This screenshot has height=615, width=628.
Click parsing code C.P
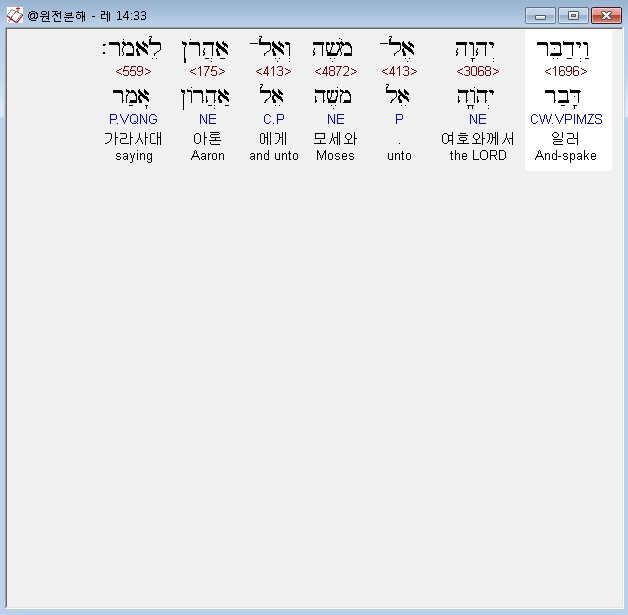[274, 119]
